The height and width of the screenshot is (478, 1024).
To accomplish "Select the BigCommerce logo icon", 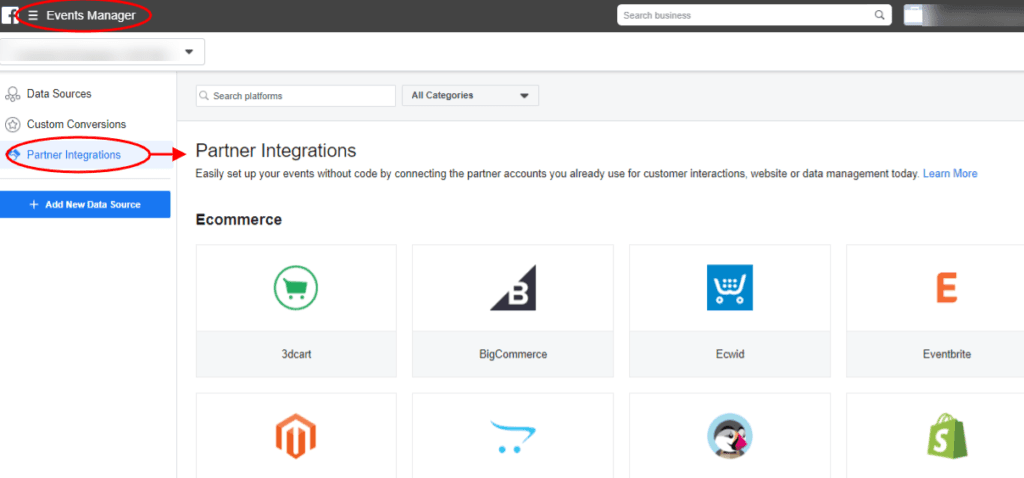I will pos(512,288).
